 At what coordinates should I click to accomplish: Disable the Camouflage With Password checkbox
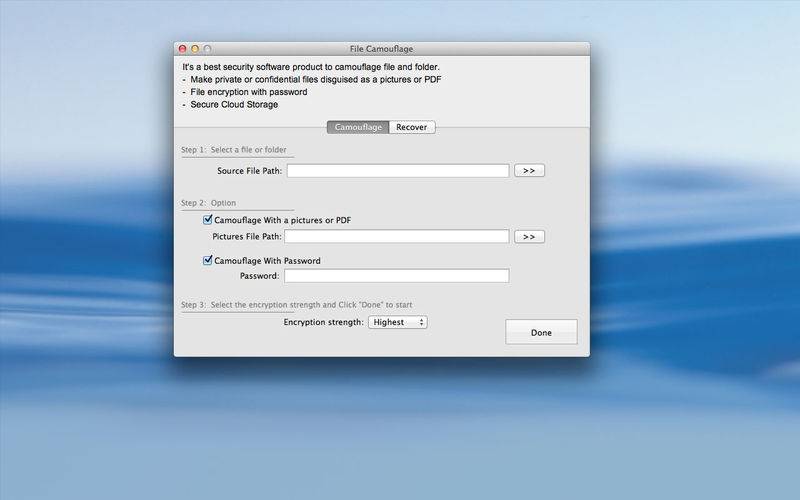point(208,261)
